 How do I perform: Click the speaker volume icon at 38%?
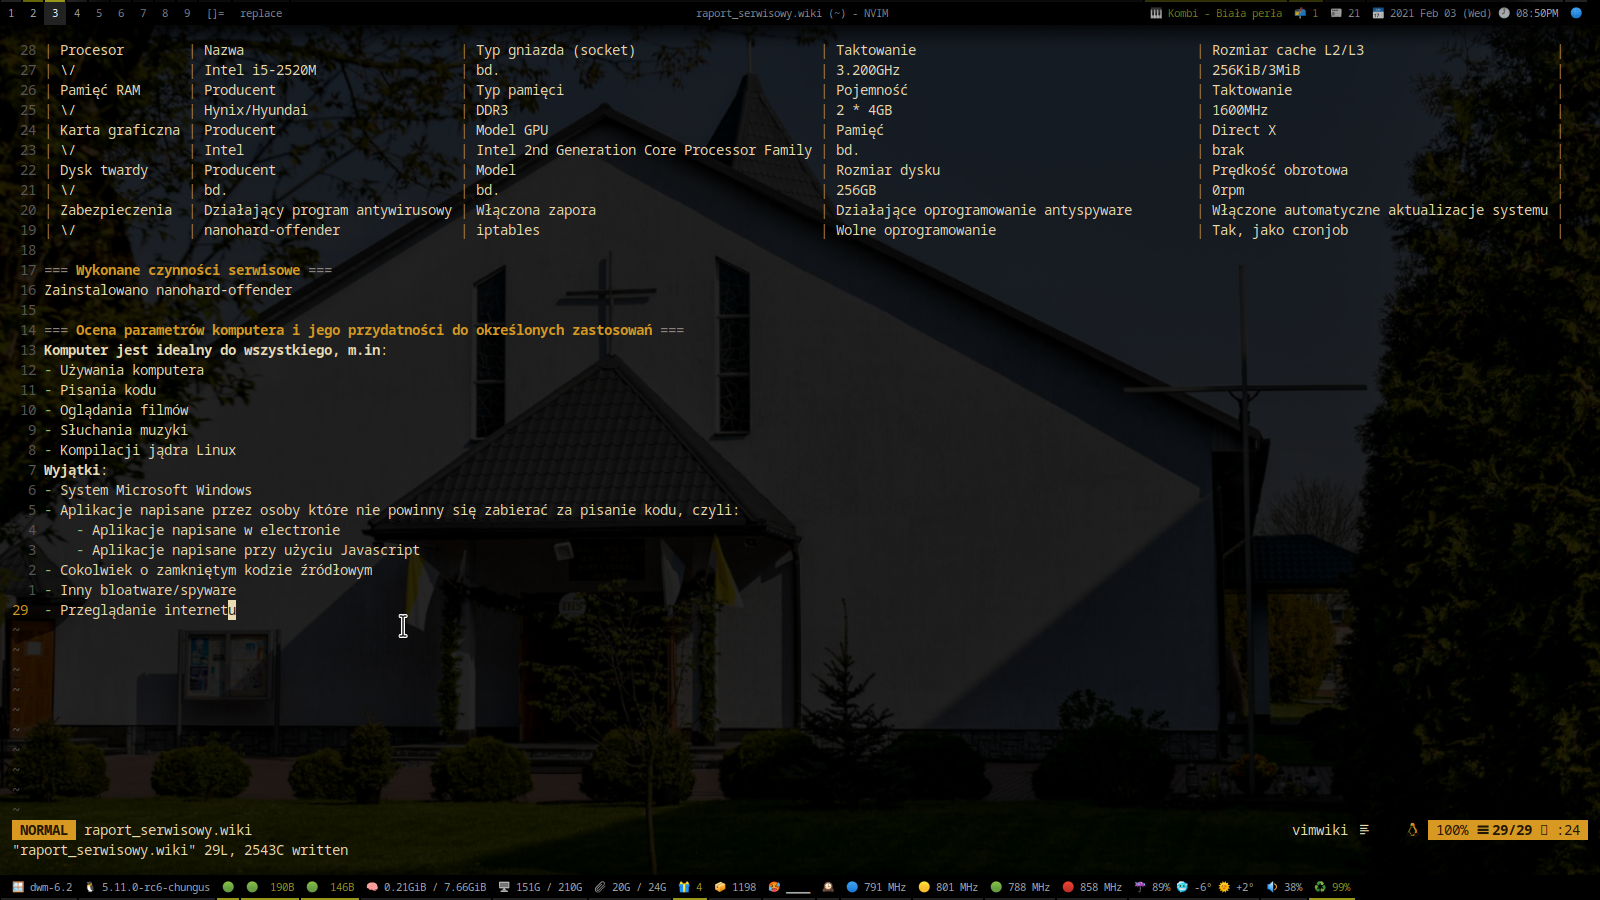pyautogui.click(x=1272, y=887)
